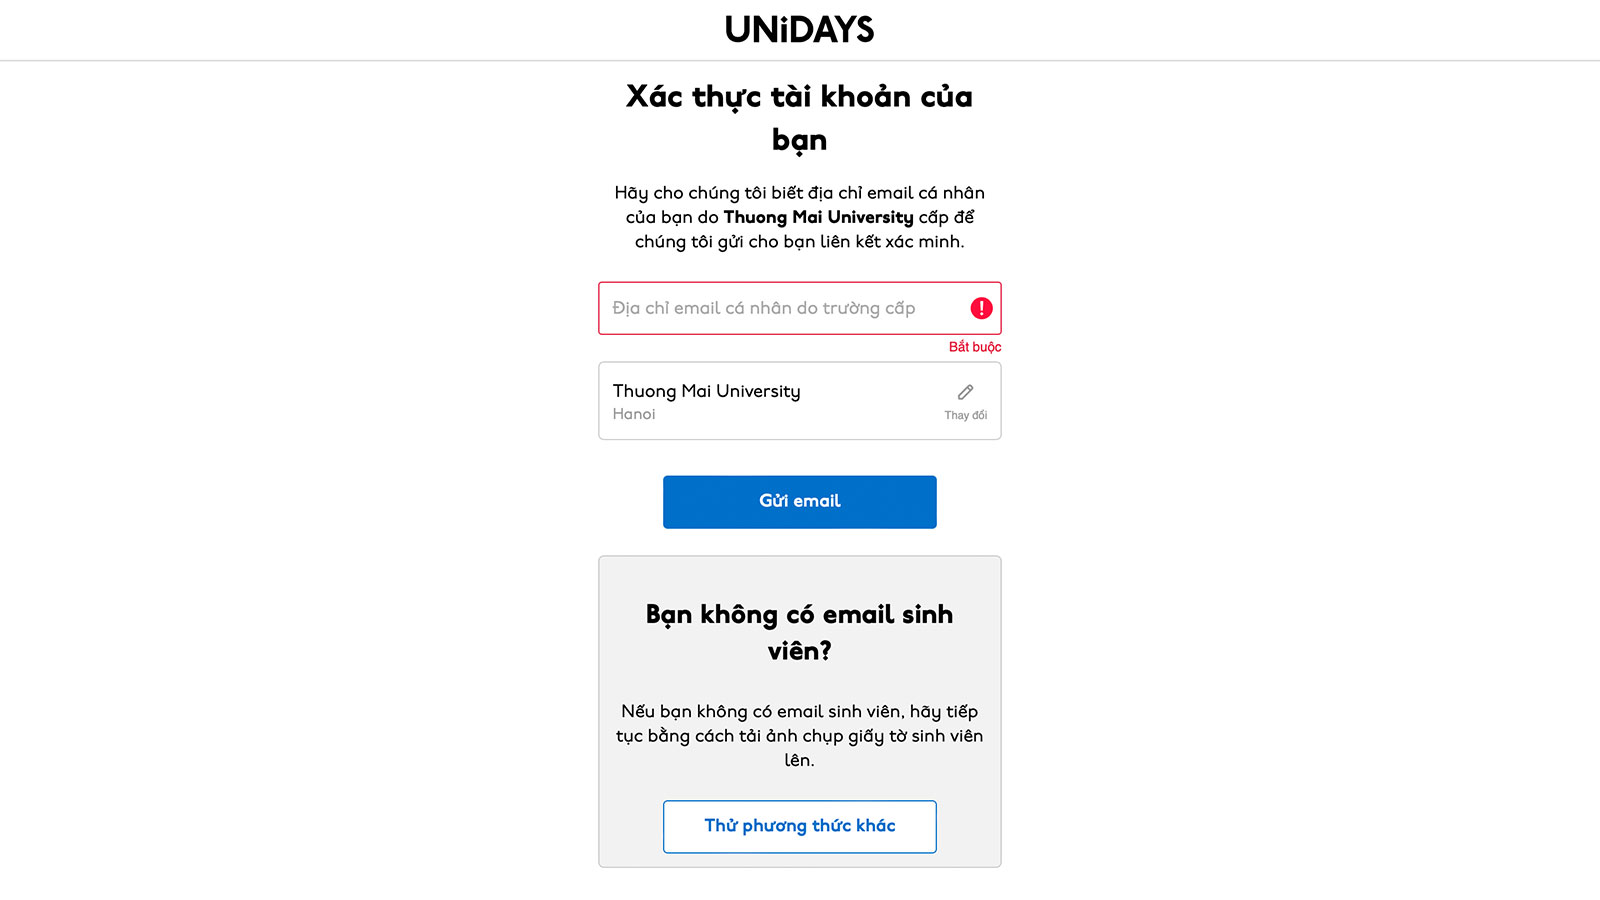The image size is (1600, 900).
Task: Choose "Thử phương thức khác" button
Action: tap(799, 826)
